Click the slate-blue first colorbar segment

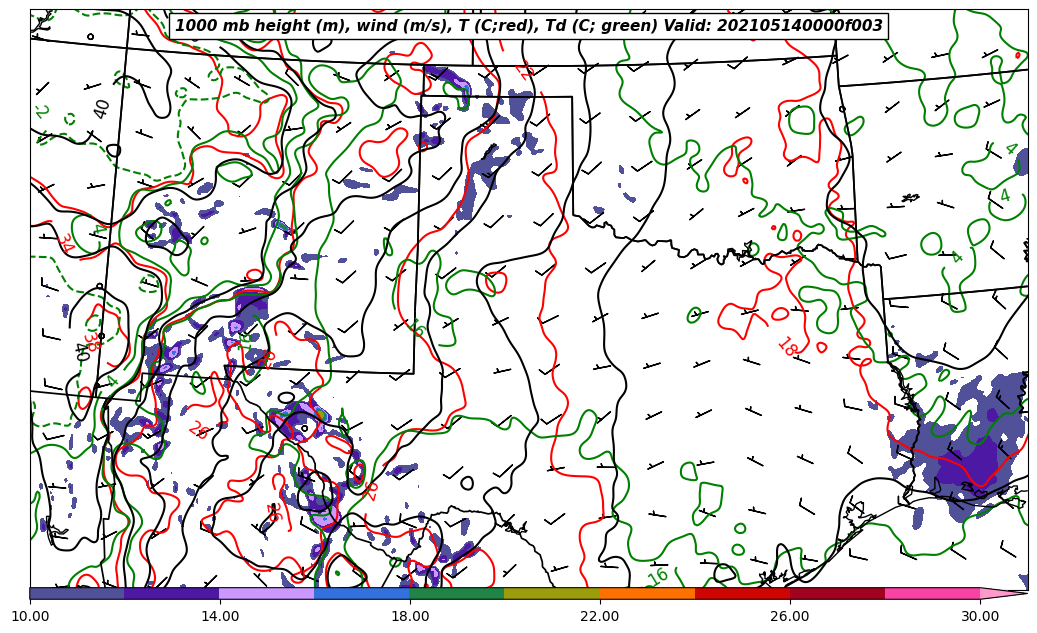click(x=77, y=593)
